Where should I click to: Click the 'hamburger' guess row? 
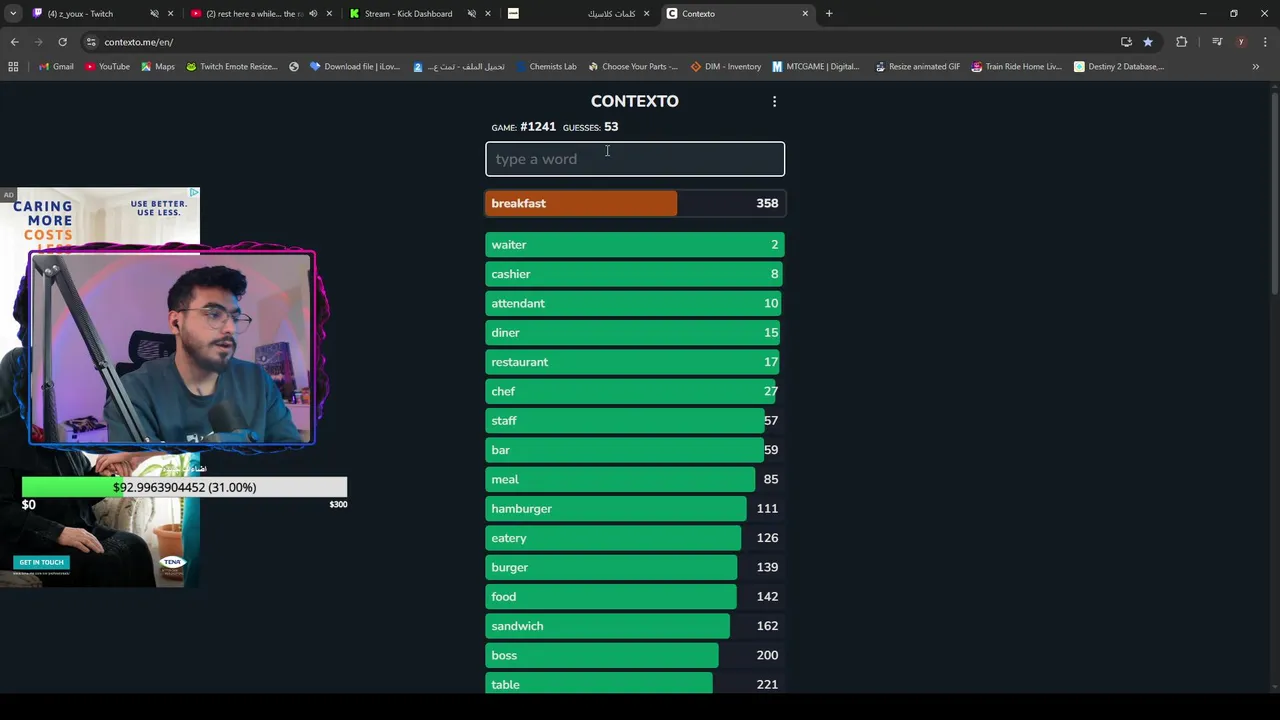coord(635,508)
